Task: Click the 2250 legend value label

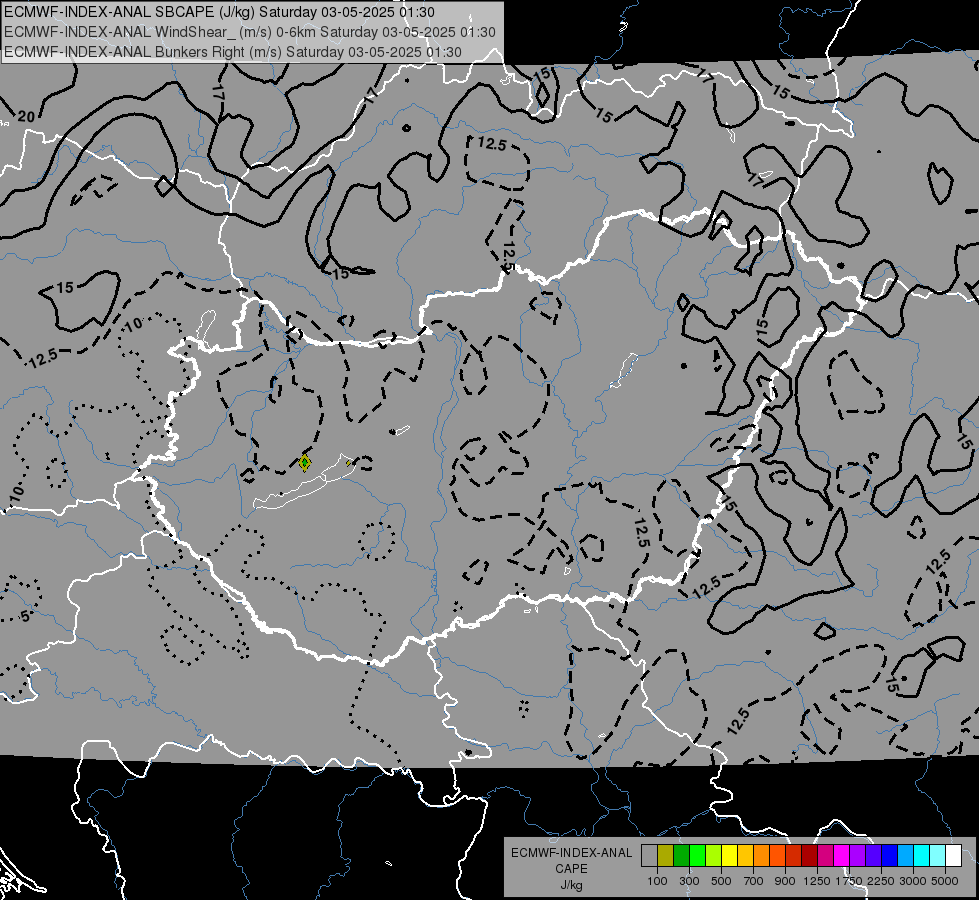Action: [881, 881]
